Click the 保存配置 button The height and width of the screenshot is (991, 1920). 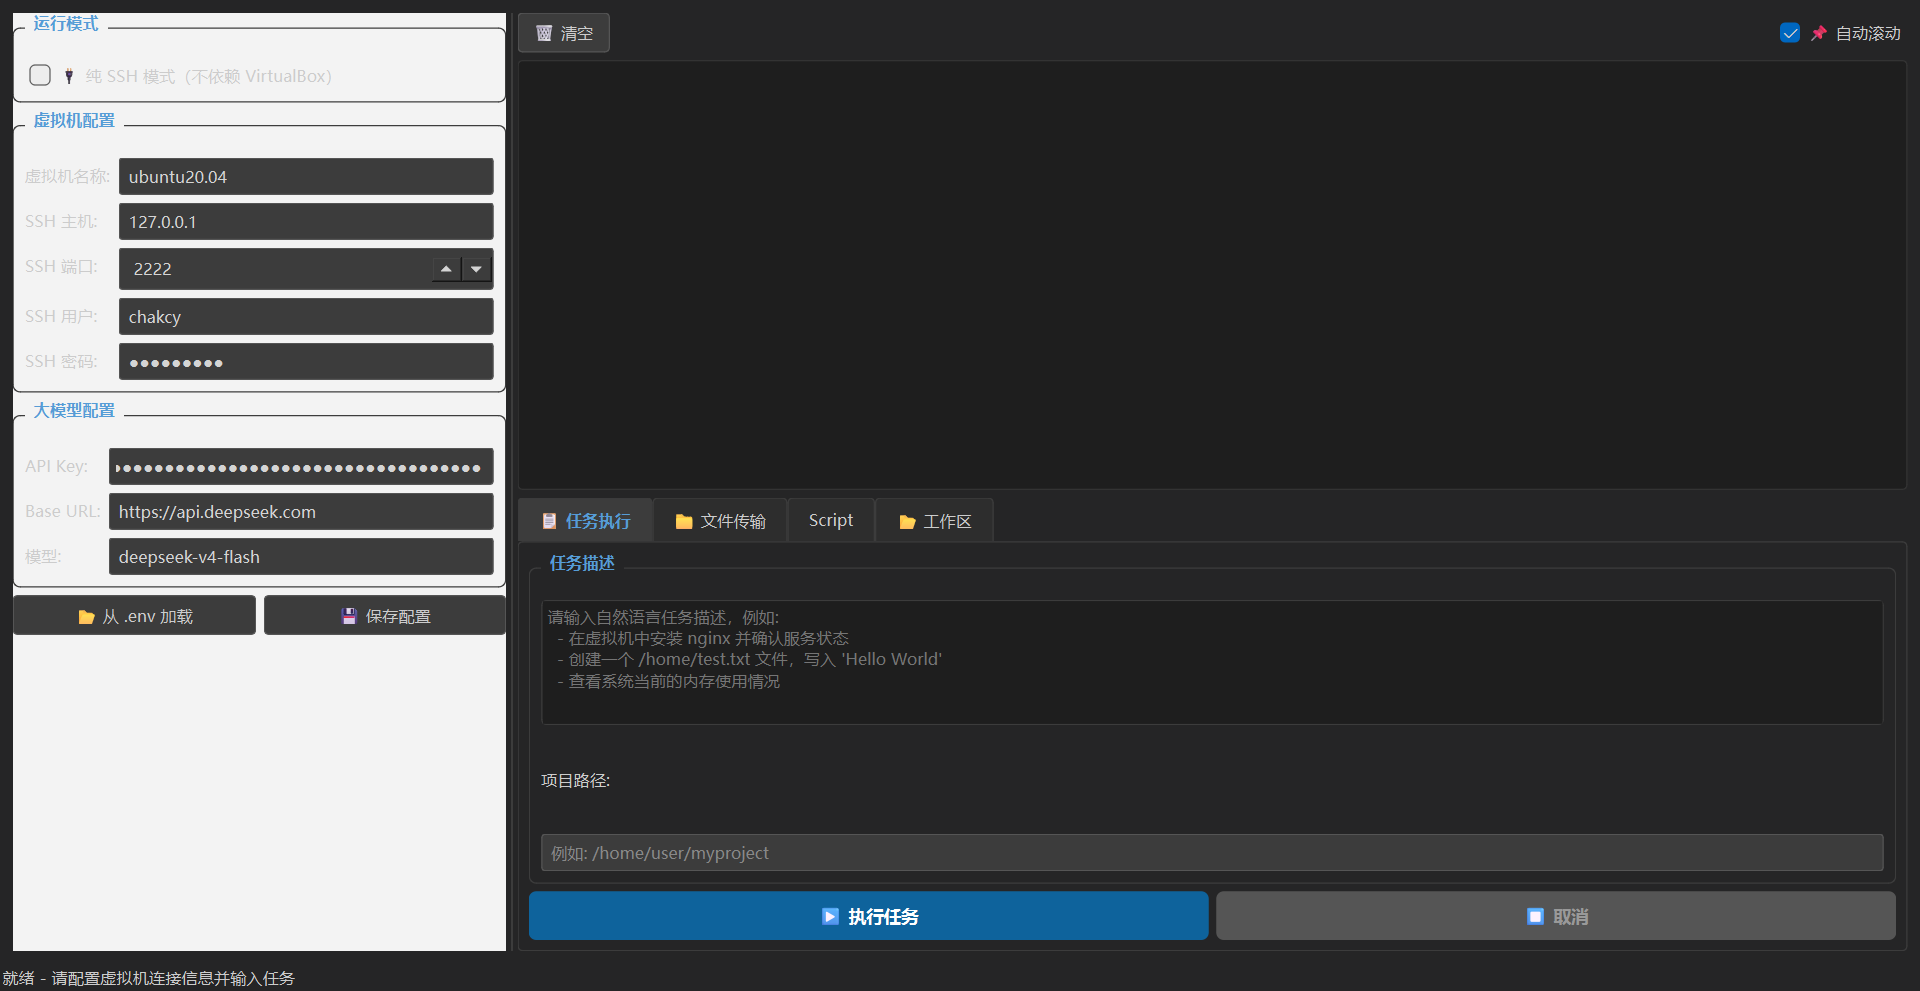tap(385, 616)
